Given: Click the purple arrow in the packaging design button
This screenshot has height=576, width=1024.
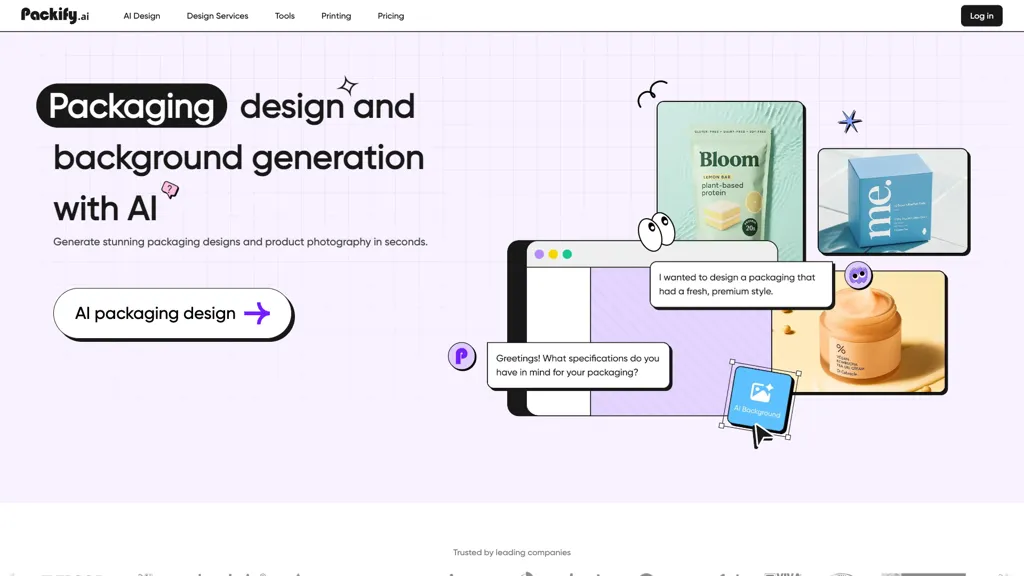Looking at the screenshot, I should point(257,314).
